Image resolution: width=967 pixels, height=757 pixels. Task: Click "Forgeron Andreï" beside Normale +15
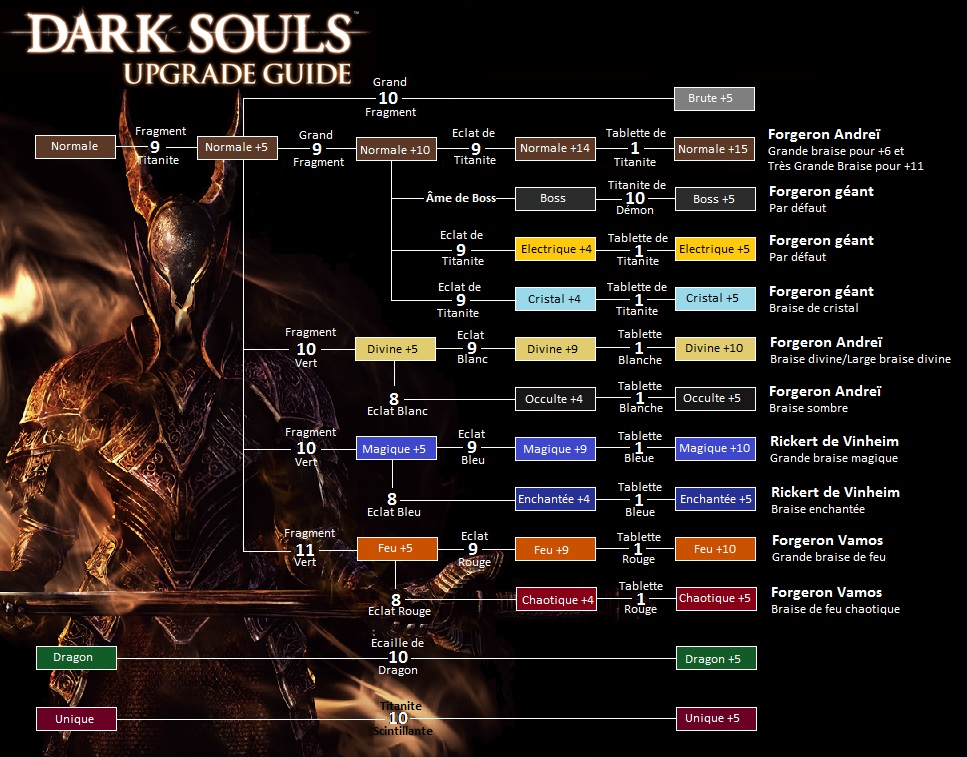click(824, 134)
